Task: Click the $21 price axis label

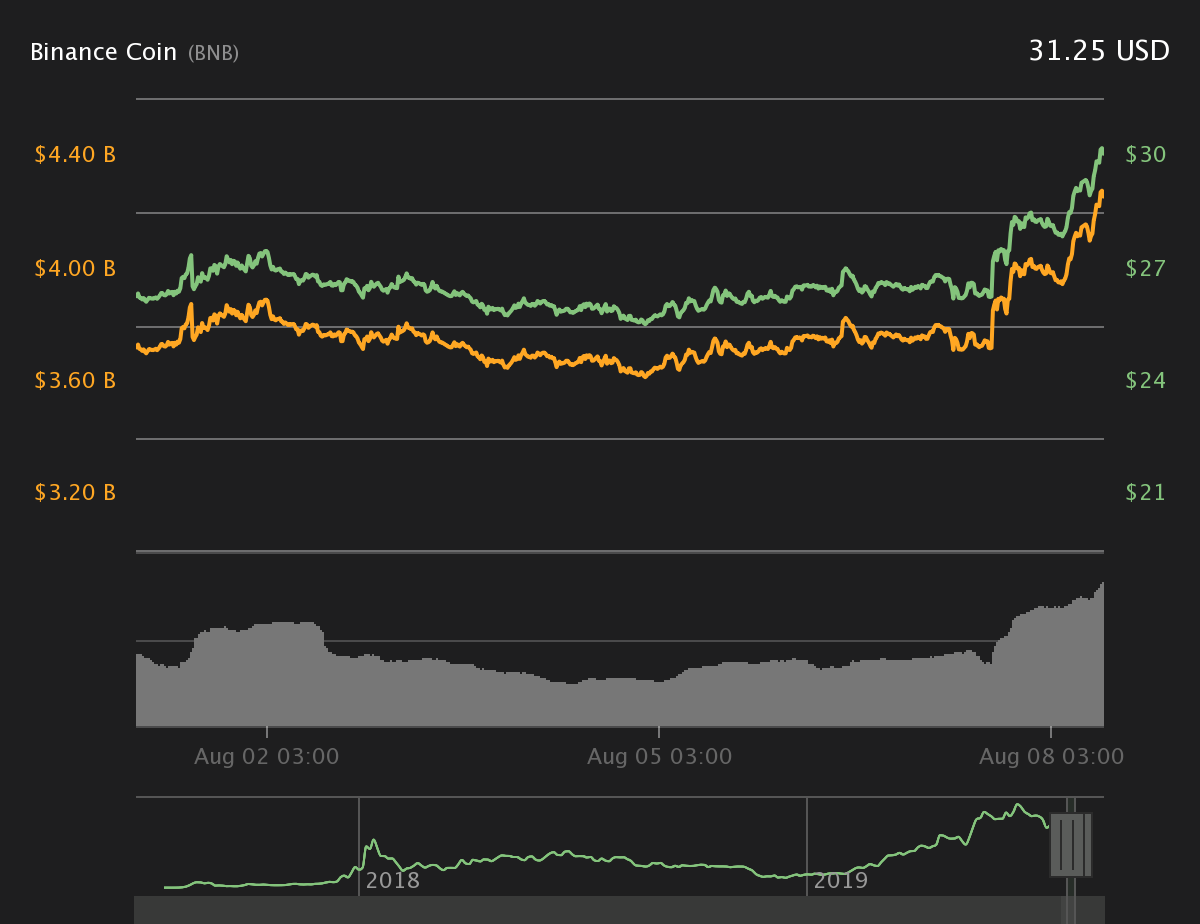Action: 1146,493
